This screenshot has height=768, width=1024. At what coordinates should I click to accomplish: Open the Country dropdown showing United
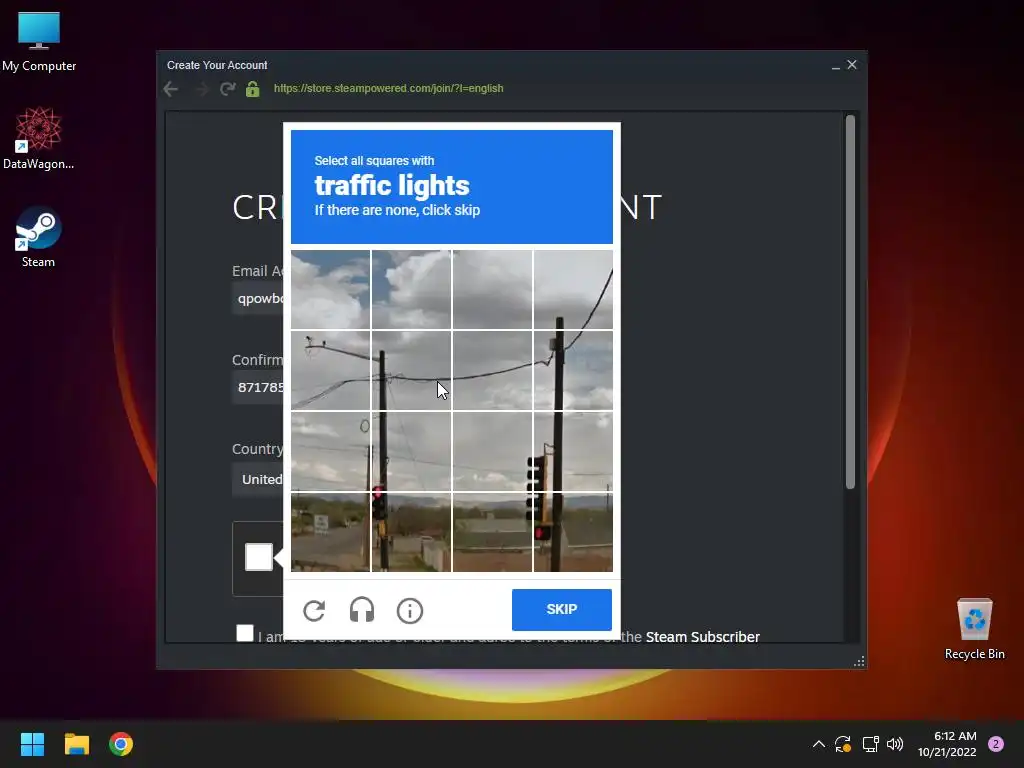pyautogui.click(x=258, y=479)
